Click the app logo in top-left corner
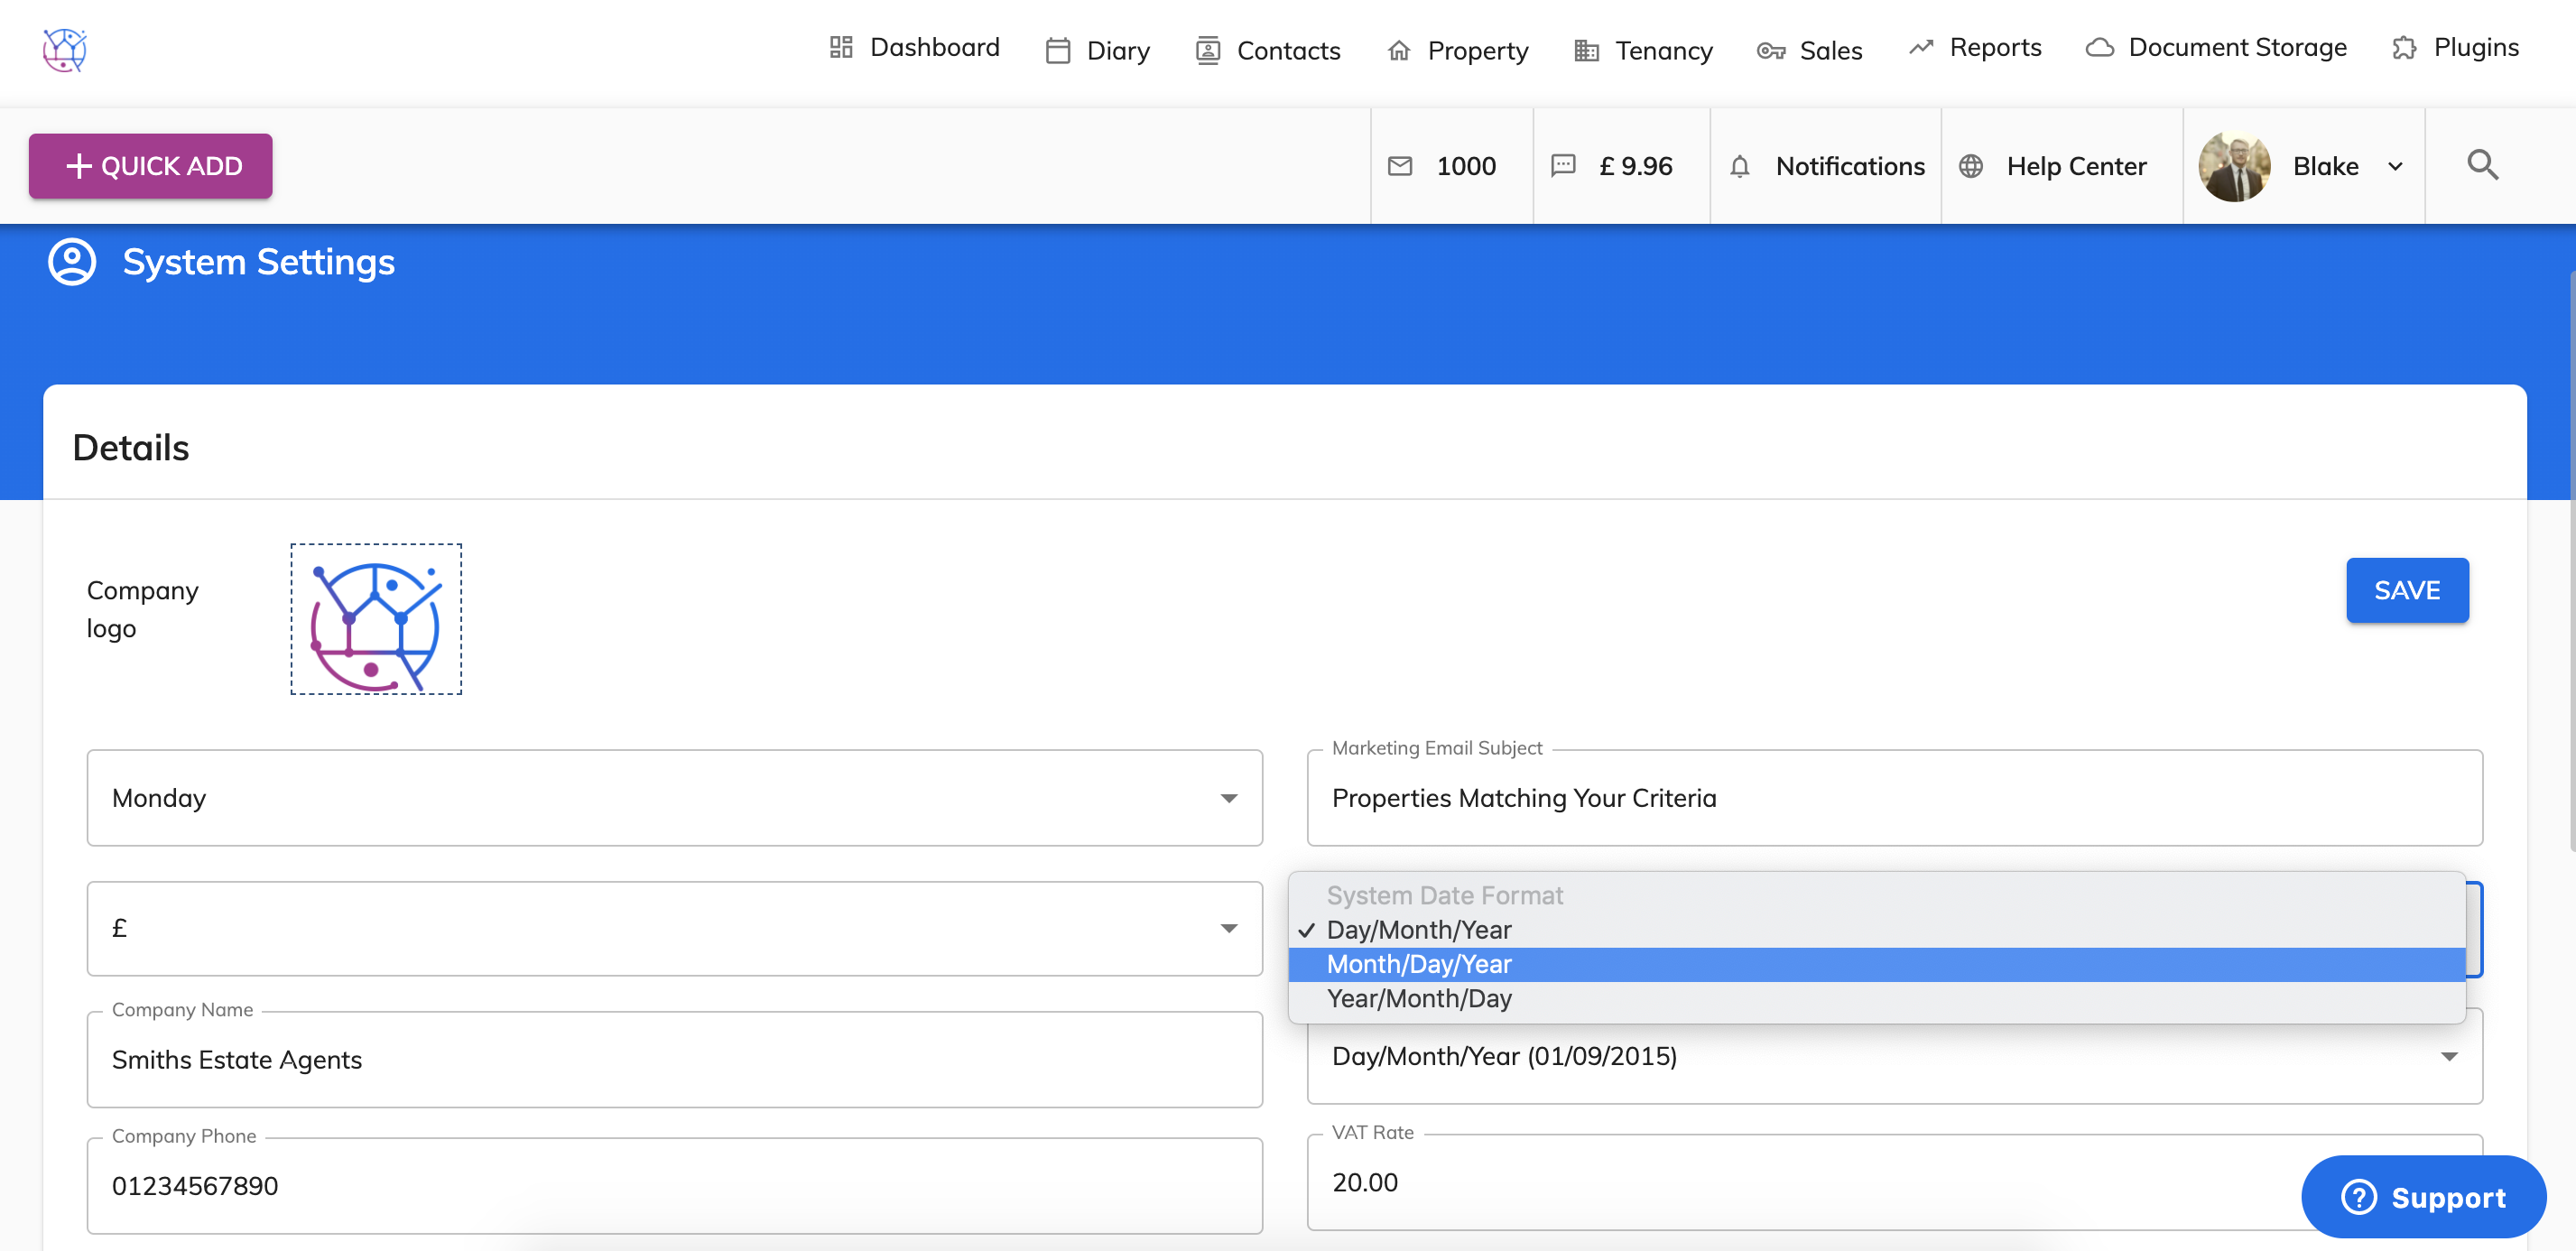 65,49
